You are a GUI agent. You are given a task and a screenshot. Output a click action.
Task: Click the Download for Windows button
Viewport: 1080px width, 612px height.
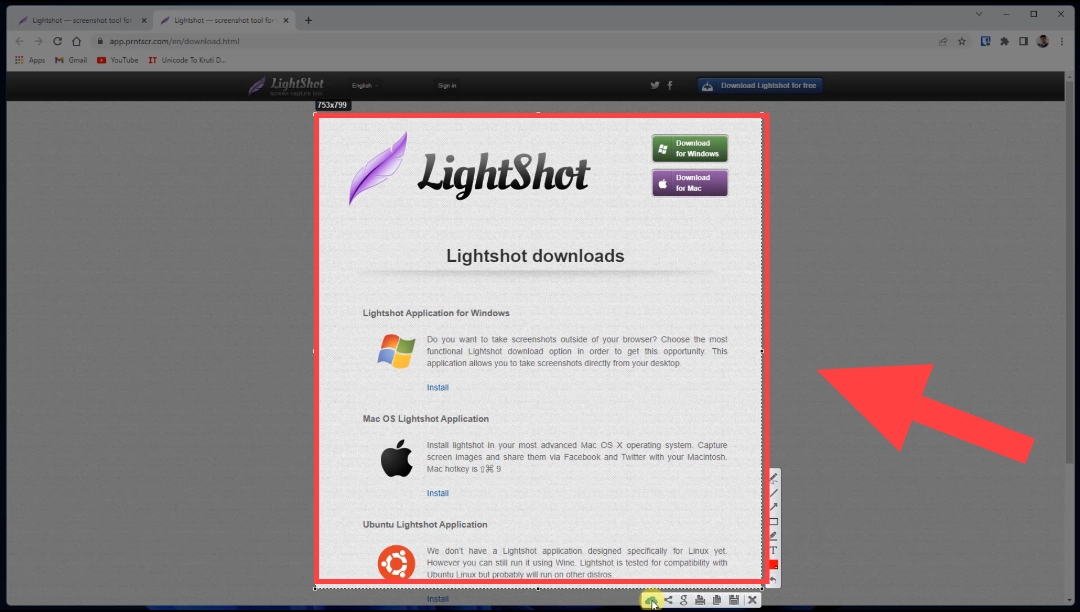689,149
